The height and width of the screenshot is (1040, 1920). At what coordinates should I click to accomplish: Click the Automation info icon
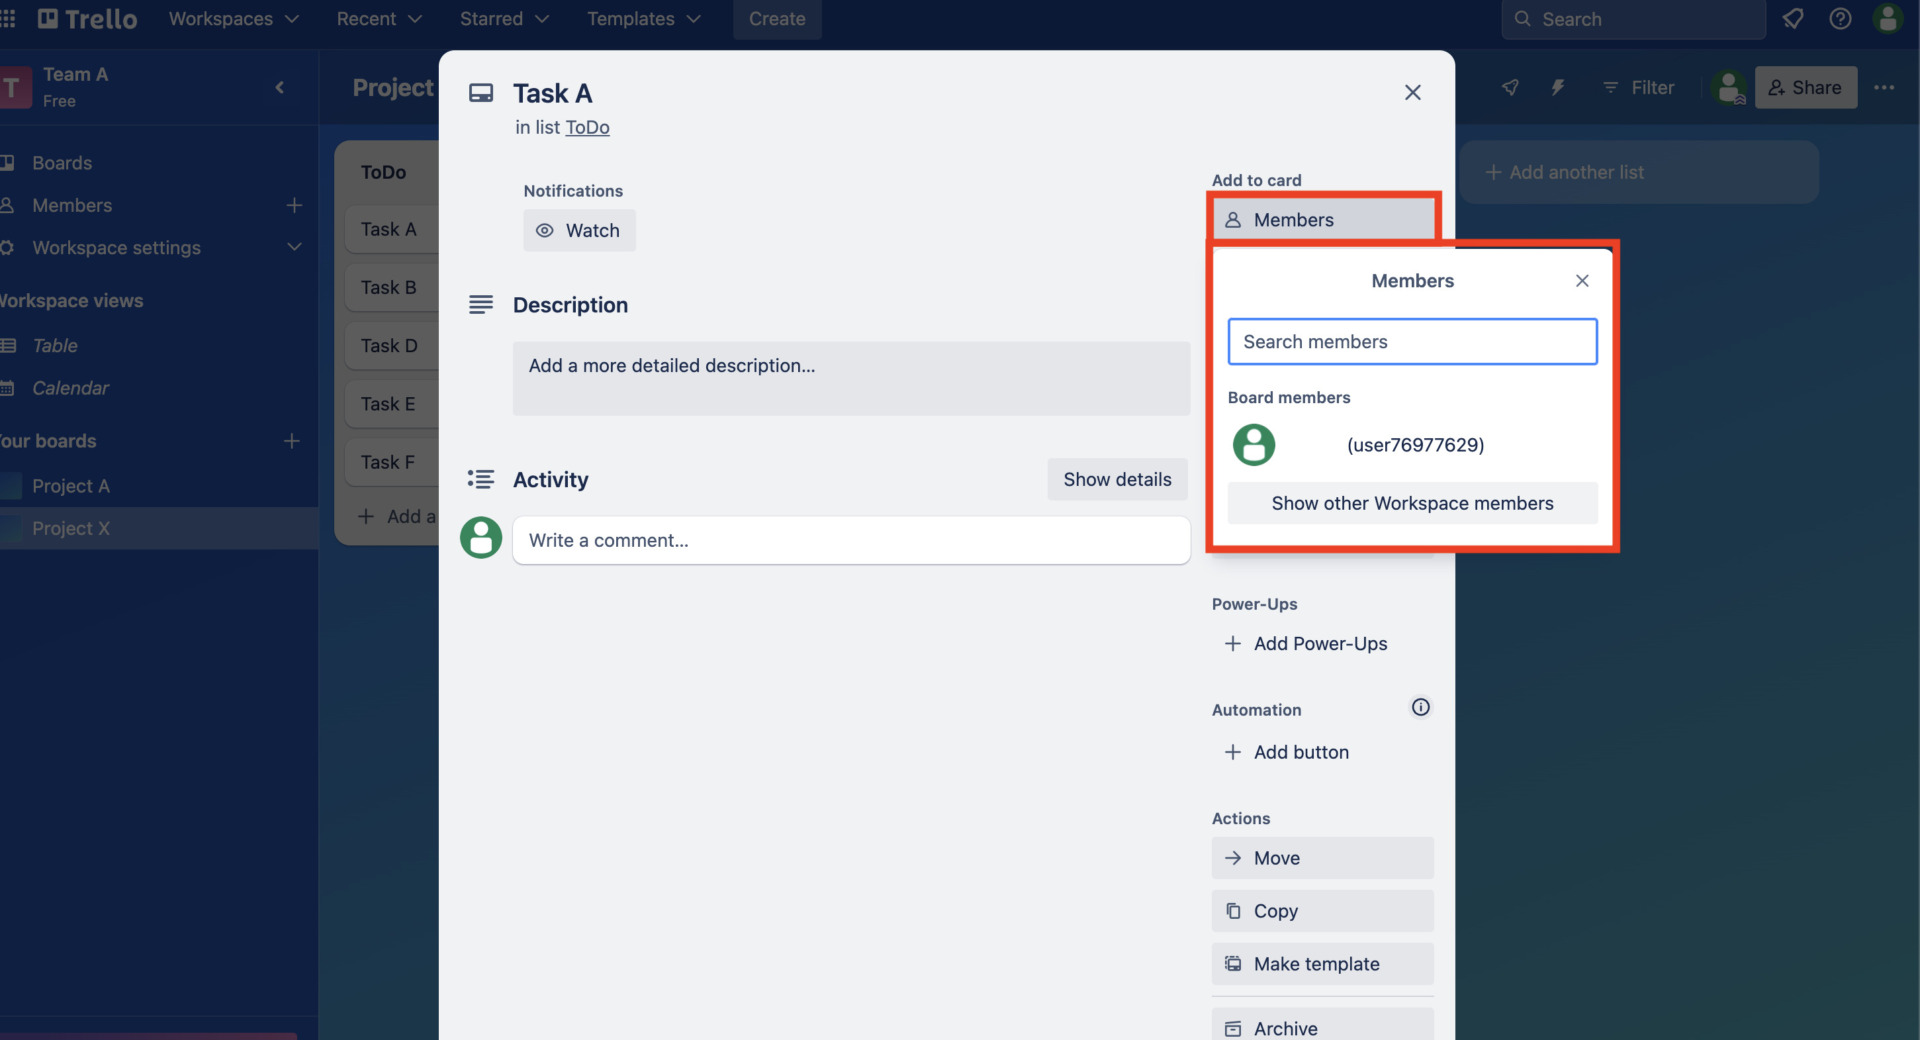[x=1420, y=708]
